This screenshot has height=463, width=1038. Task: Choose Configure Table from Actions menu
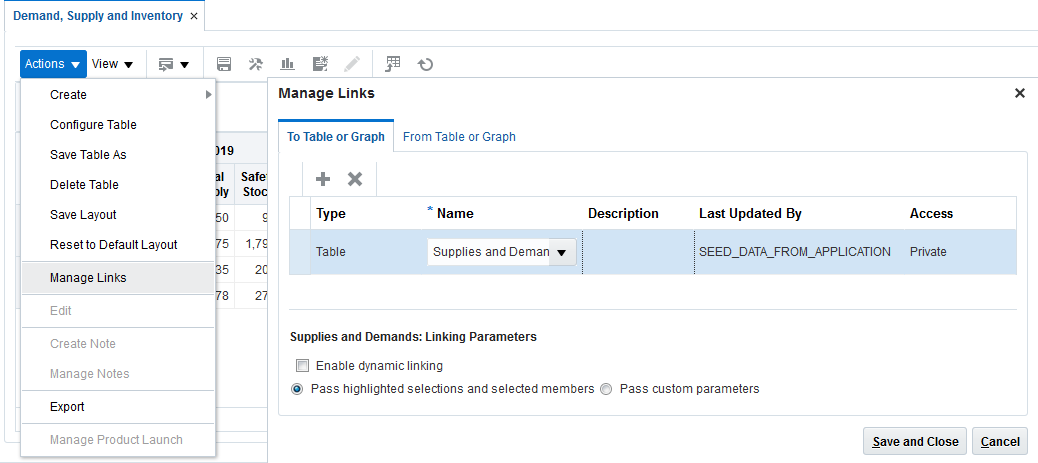tap(93, 125)
